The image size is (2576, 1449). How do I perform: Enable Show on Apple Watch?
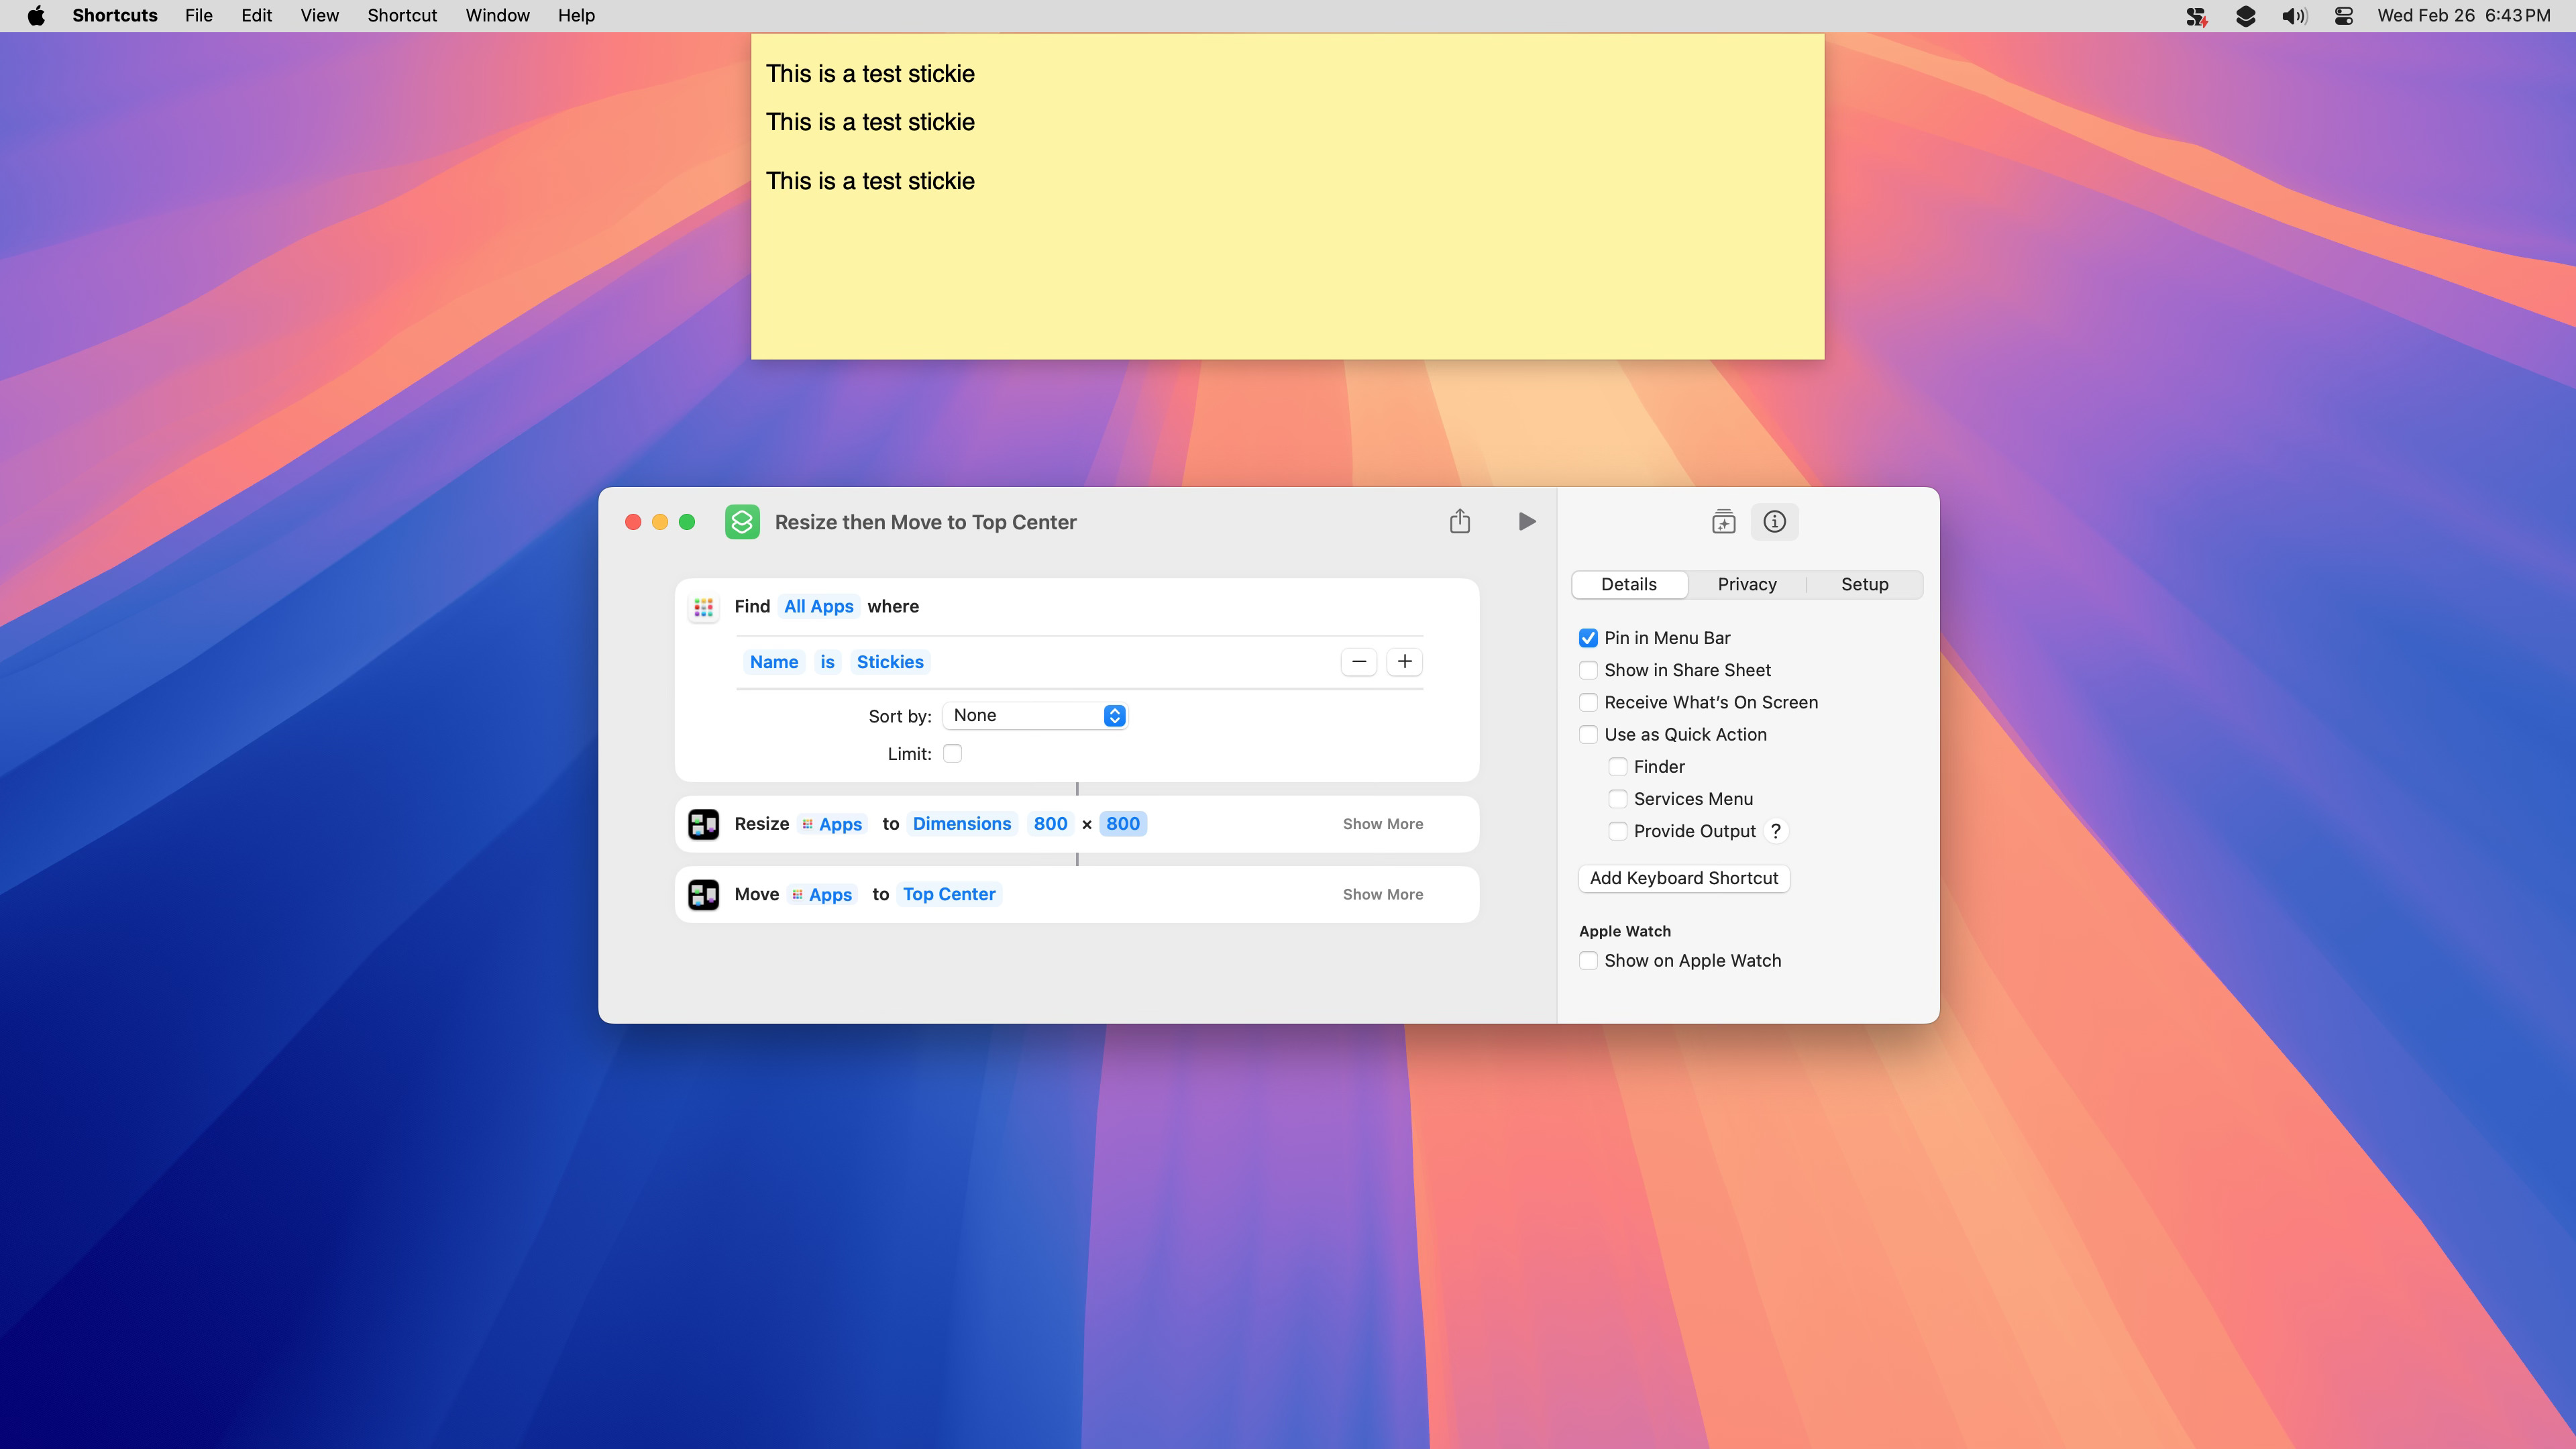tap(1588, 961)
